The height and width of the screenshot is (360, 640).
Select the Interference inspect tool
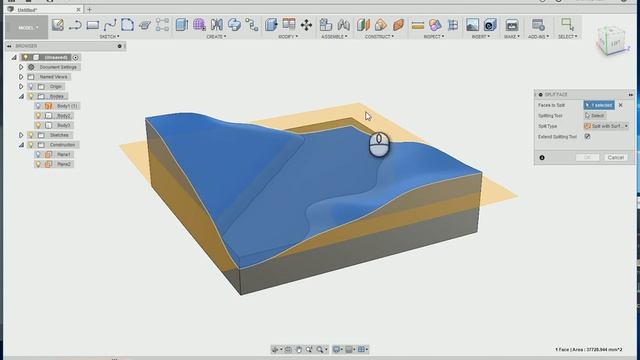coord(435,25)
